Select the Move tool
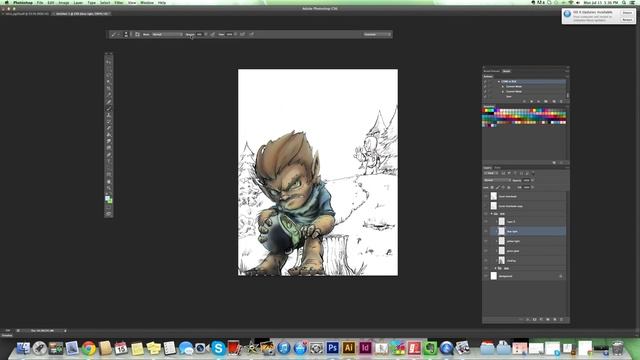 pos(109,62)
